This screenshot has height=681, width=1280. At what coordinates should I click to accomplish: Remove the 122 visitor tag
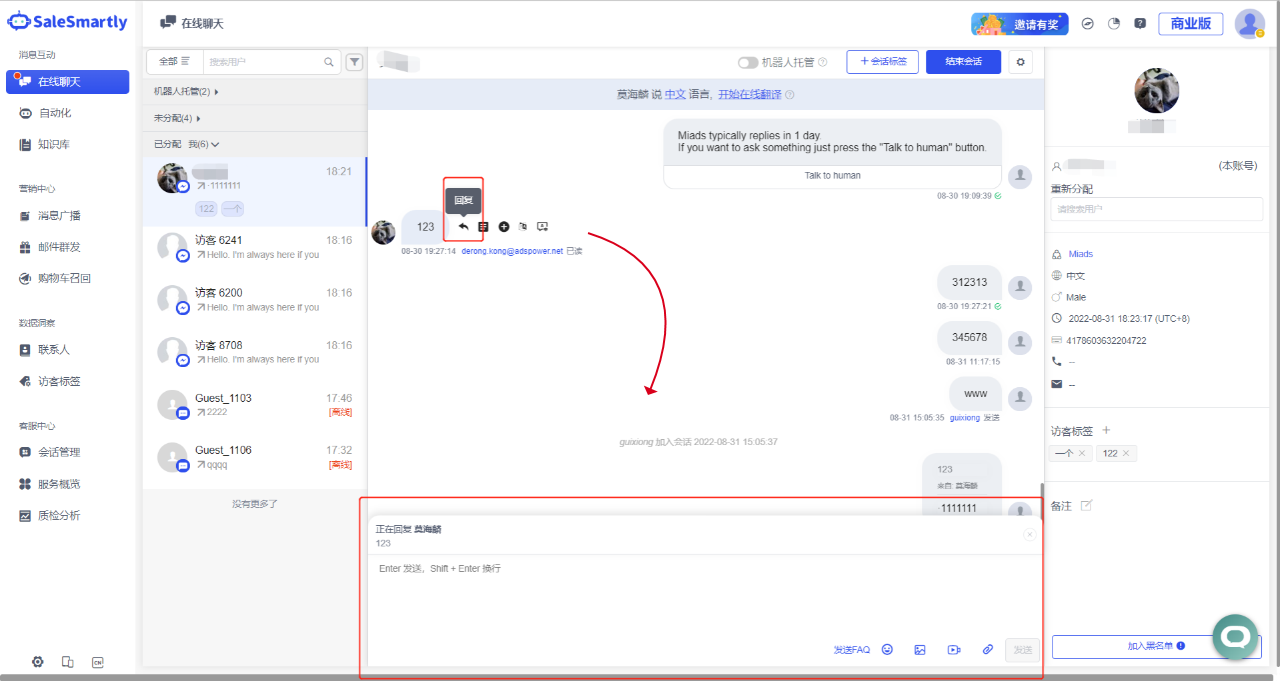click(1126, 454)
